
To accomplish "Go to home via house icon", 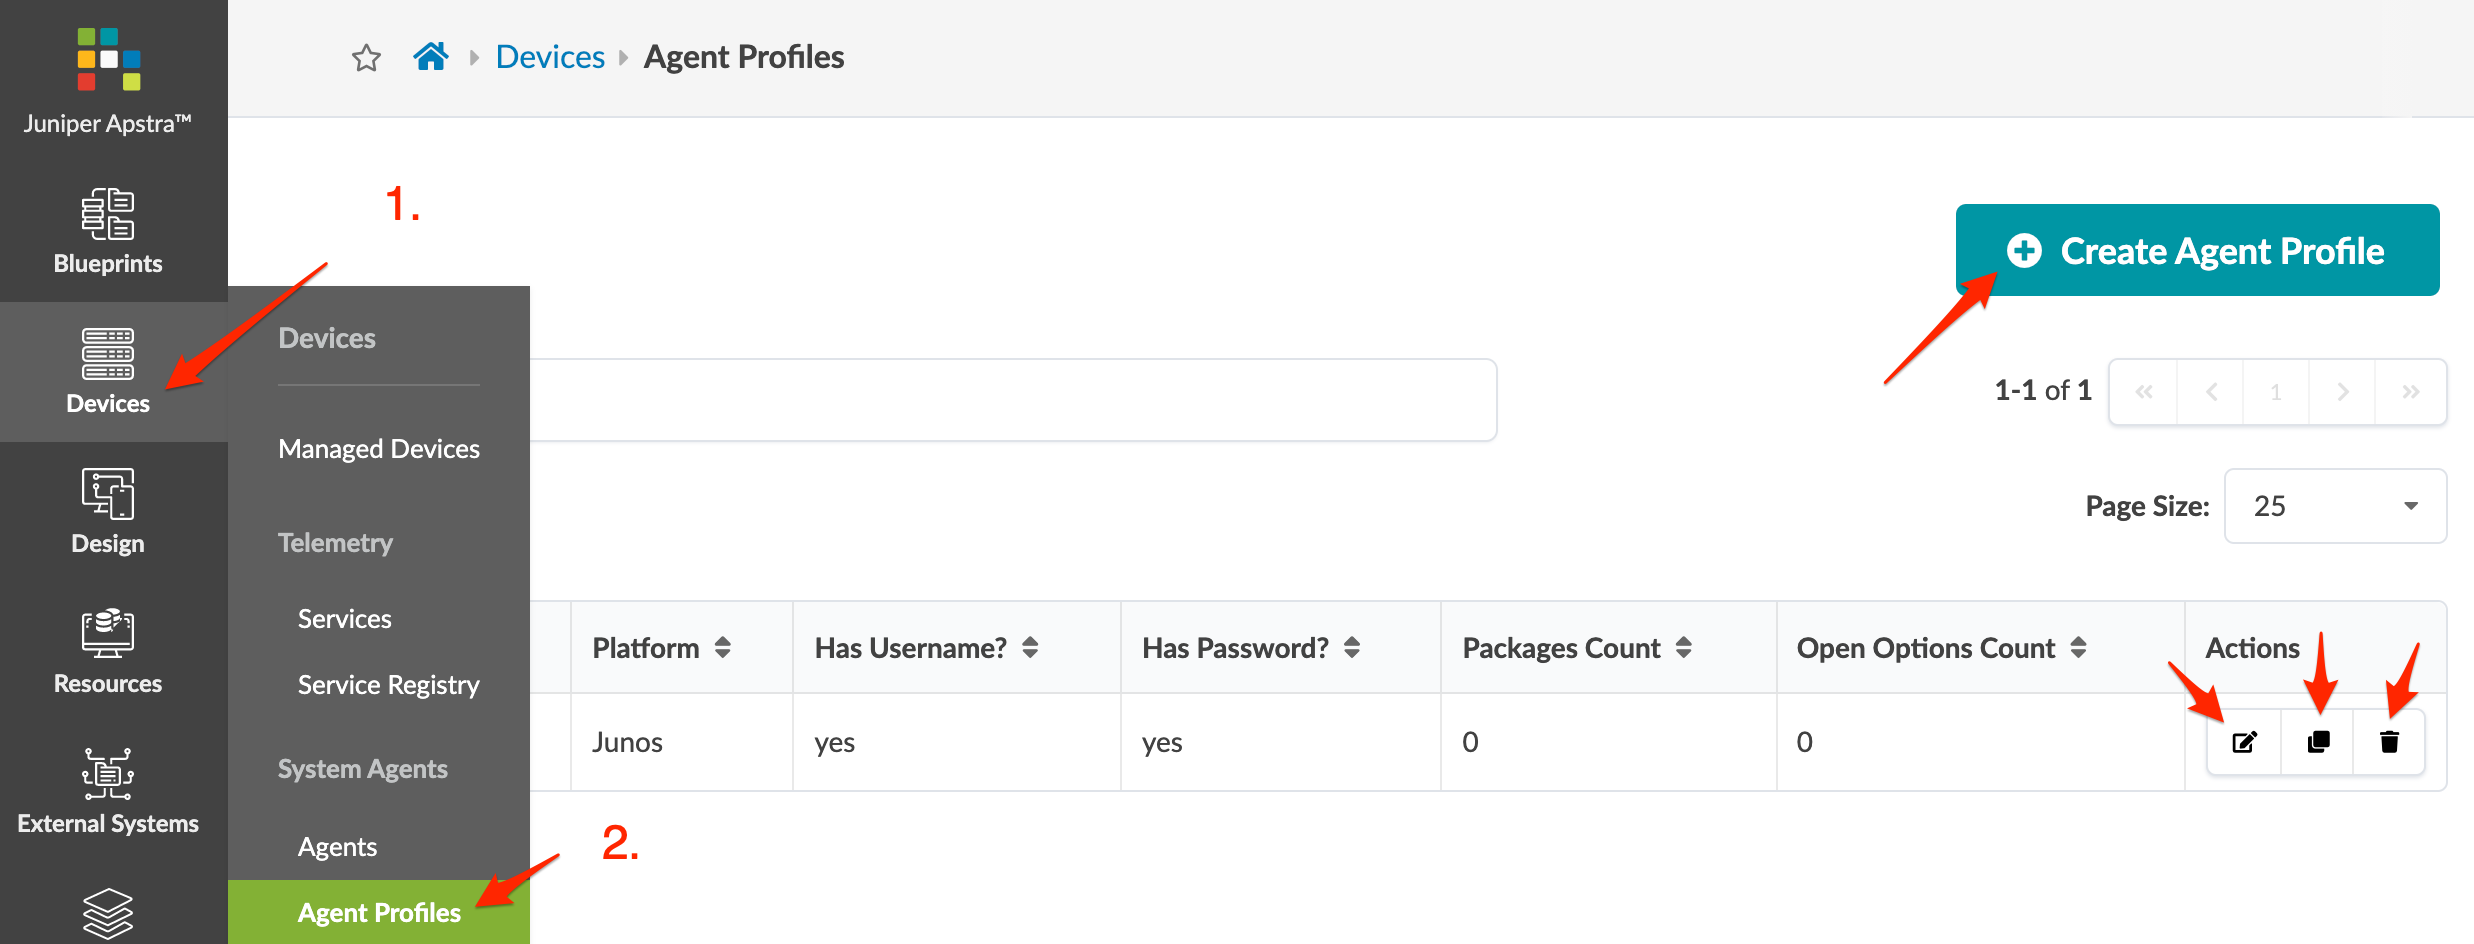I will click(x=431, y=56).
